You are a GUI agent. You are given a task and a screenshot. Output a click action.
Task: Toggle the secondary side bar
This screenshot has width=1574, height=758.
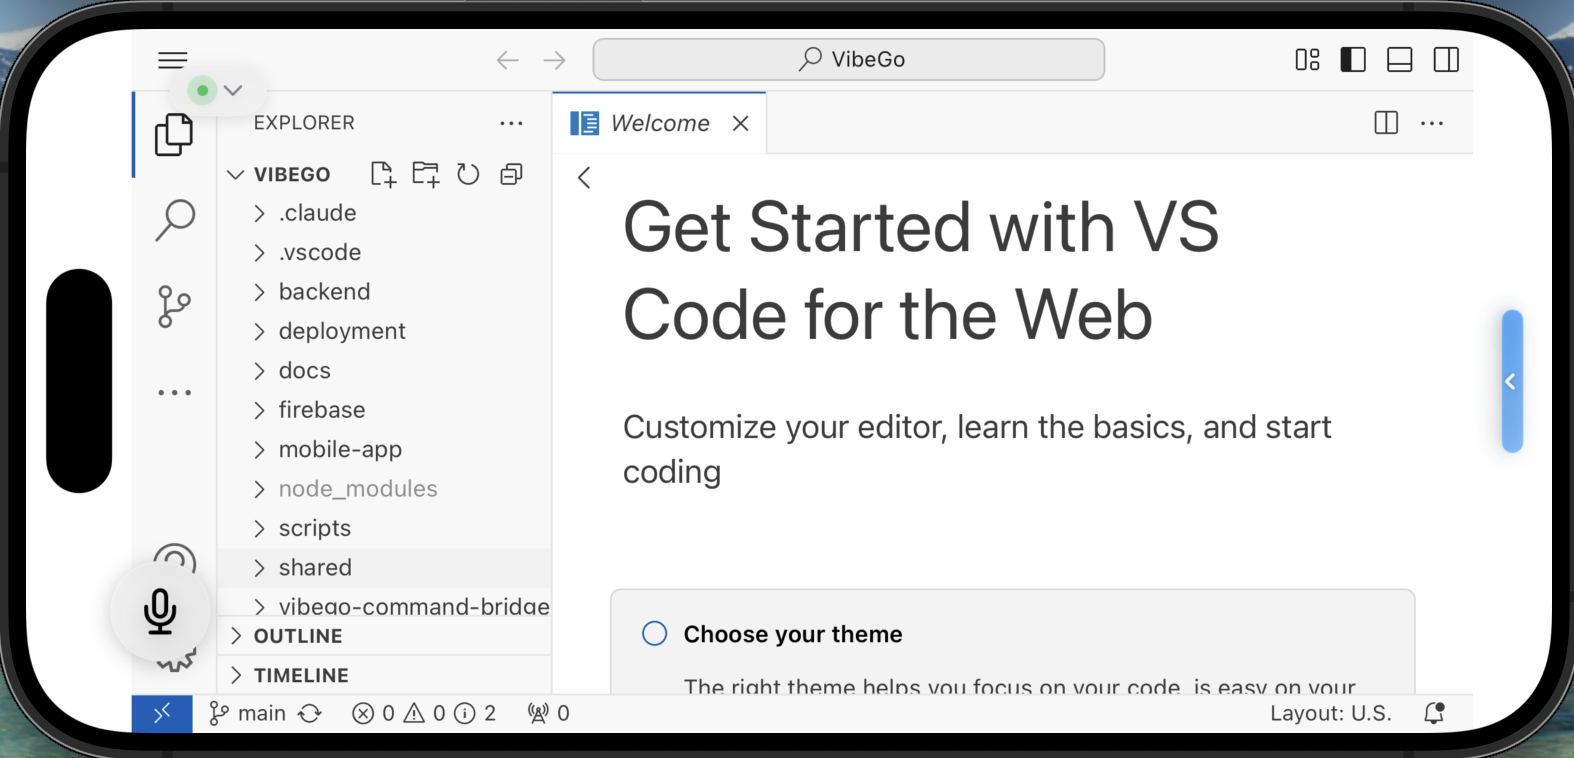pos(1446,60)
